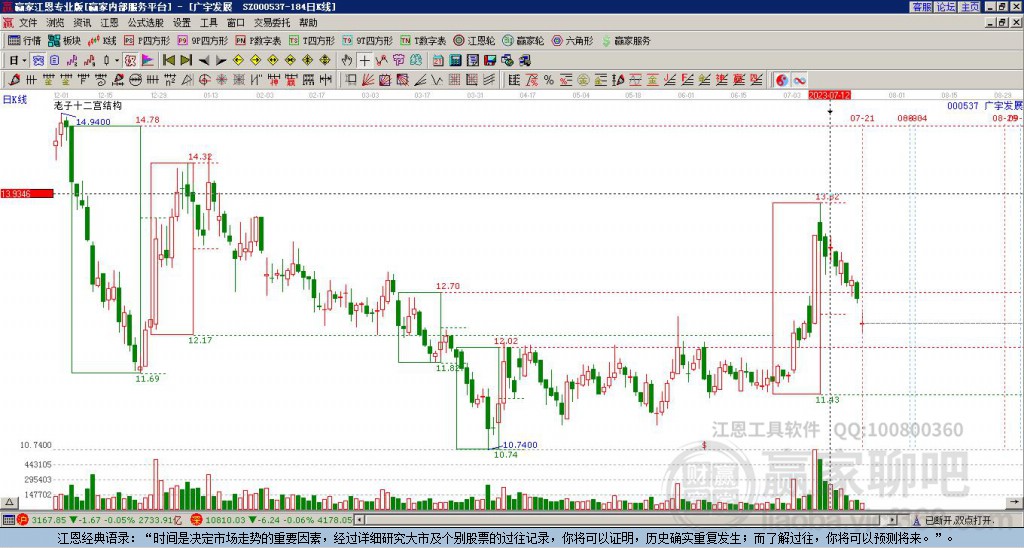The image size is (1024, 548).
Task: Click the 论坛 forum button
Action: tap(945, 7)
